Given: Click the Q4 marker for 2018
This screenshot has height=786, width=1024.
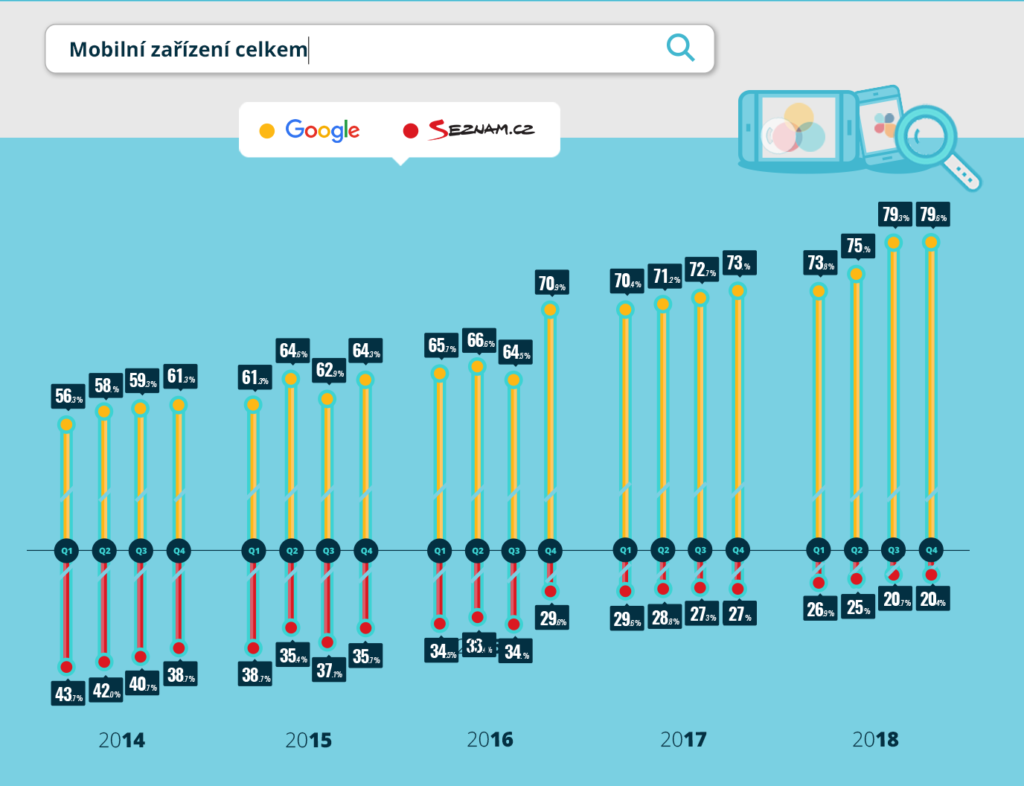Looking at the screenshot, I should point(931,550).
